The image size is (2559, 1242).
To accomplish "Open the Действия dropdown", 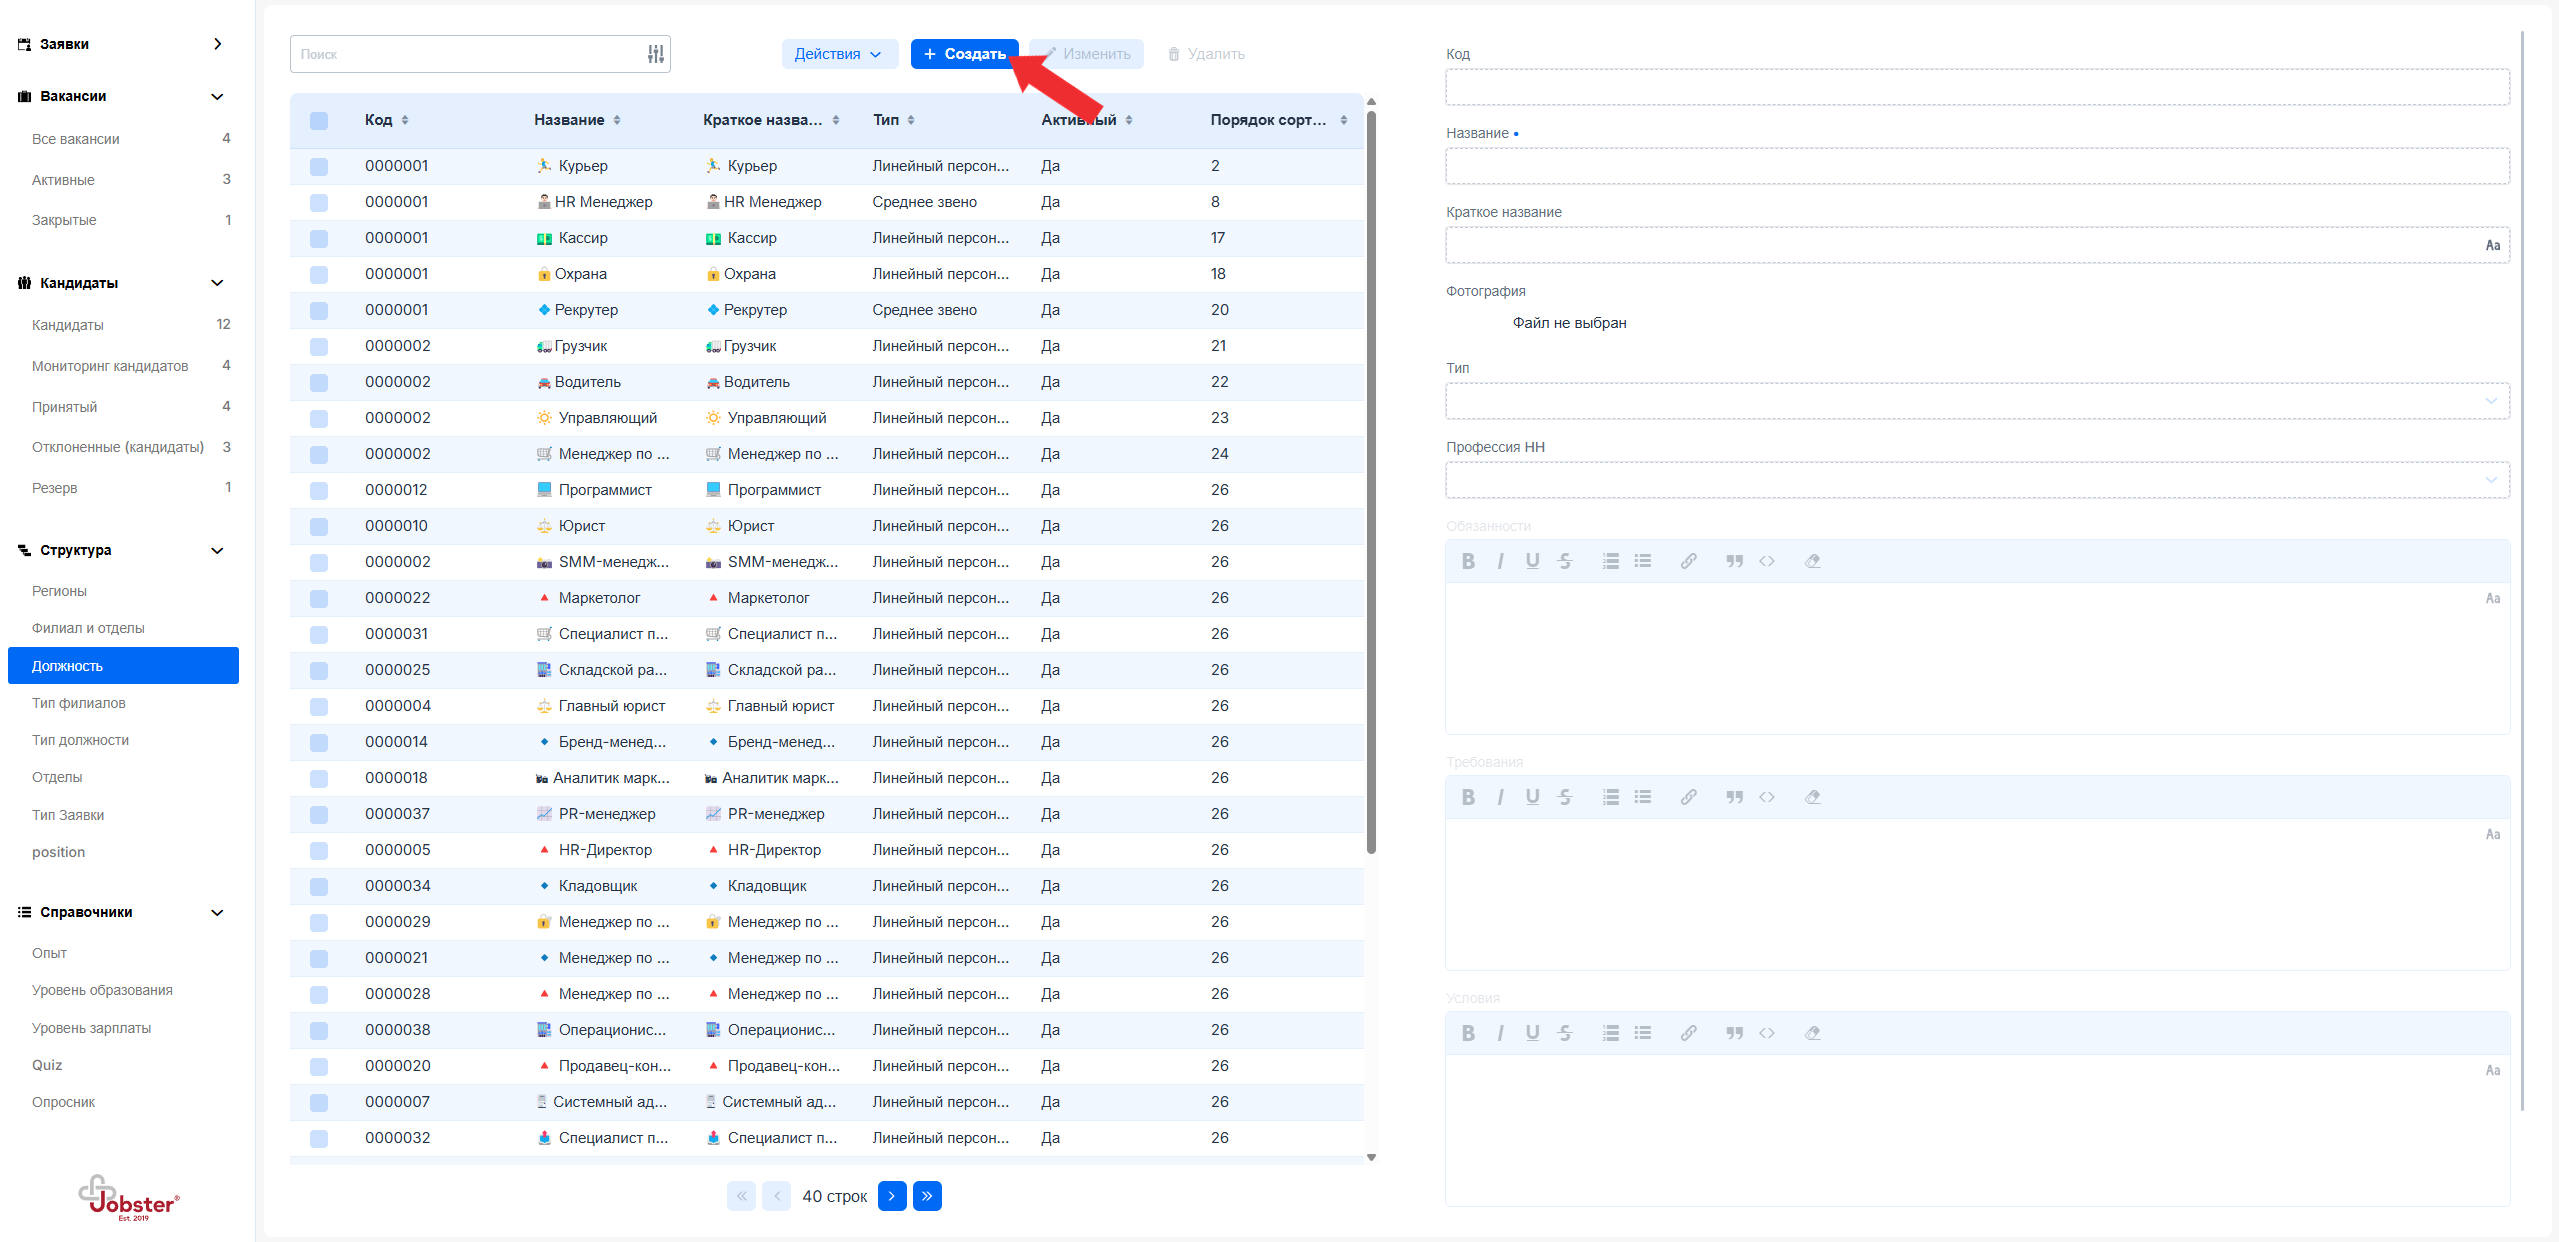I will coord(838,54).
